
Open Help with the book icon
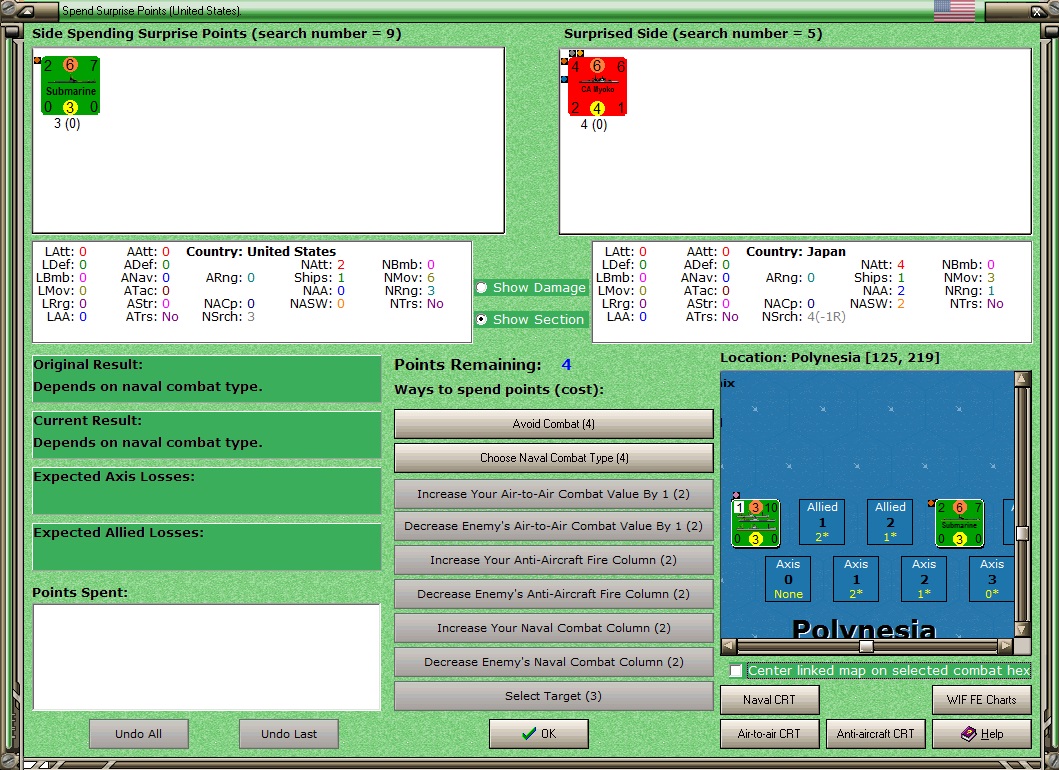(x=981, y=734)
